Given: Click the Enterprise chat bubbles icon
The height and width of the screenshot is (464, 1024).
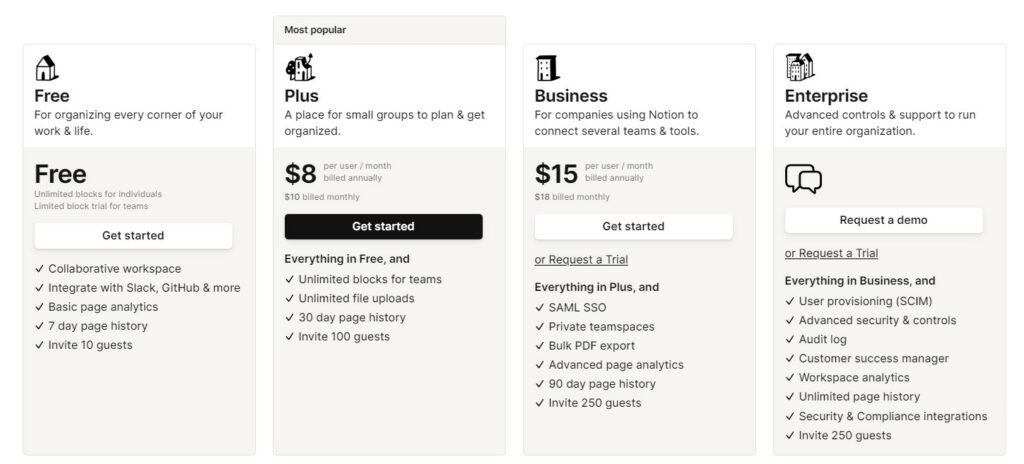Looking at the screenshot, I should coord(803,178).
